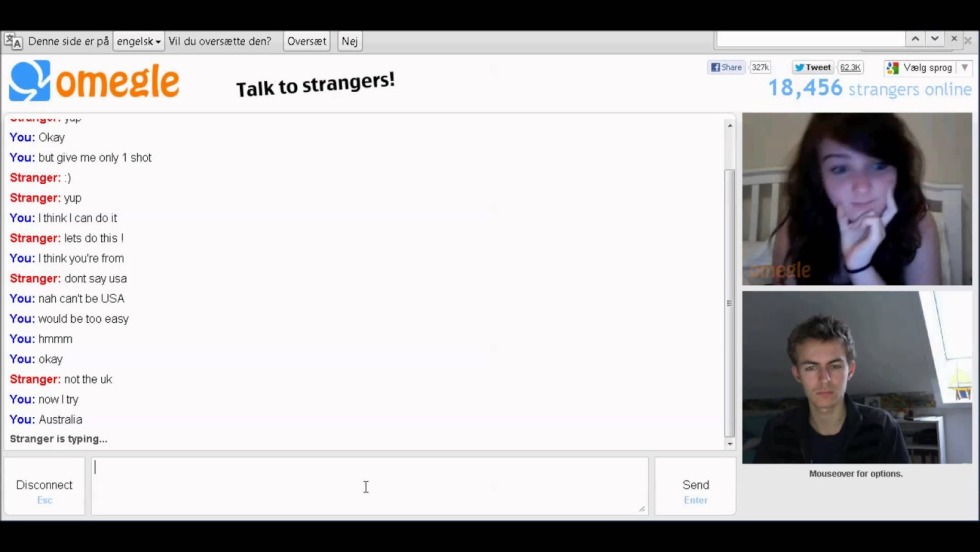Click the Oversæt translate button
The width and height of the screenshot is (980, 552).
(306, 42)
